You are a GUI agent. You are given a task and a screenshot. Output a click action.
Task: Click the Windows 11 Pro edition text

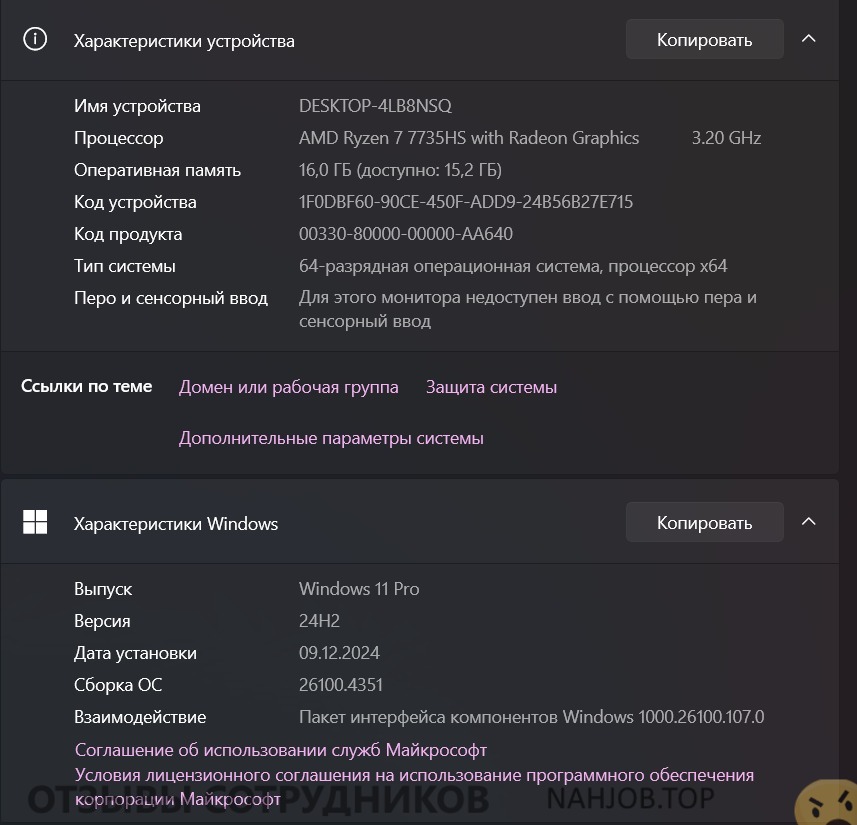click(359, 589)
